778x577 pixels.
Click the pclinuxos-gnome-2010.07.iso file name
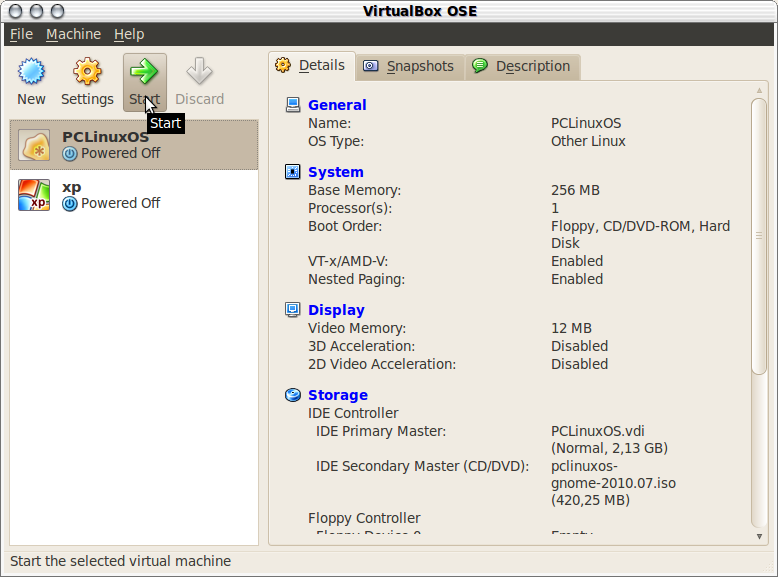[x=613, y=475]
